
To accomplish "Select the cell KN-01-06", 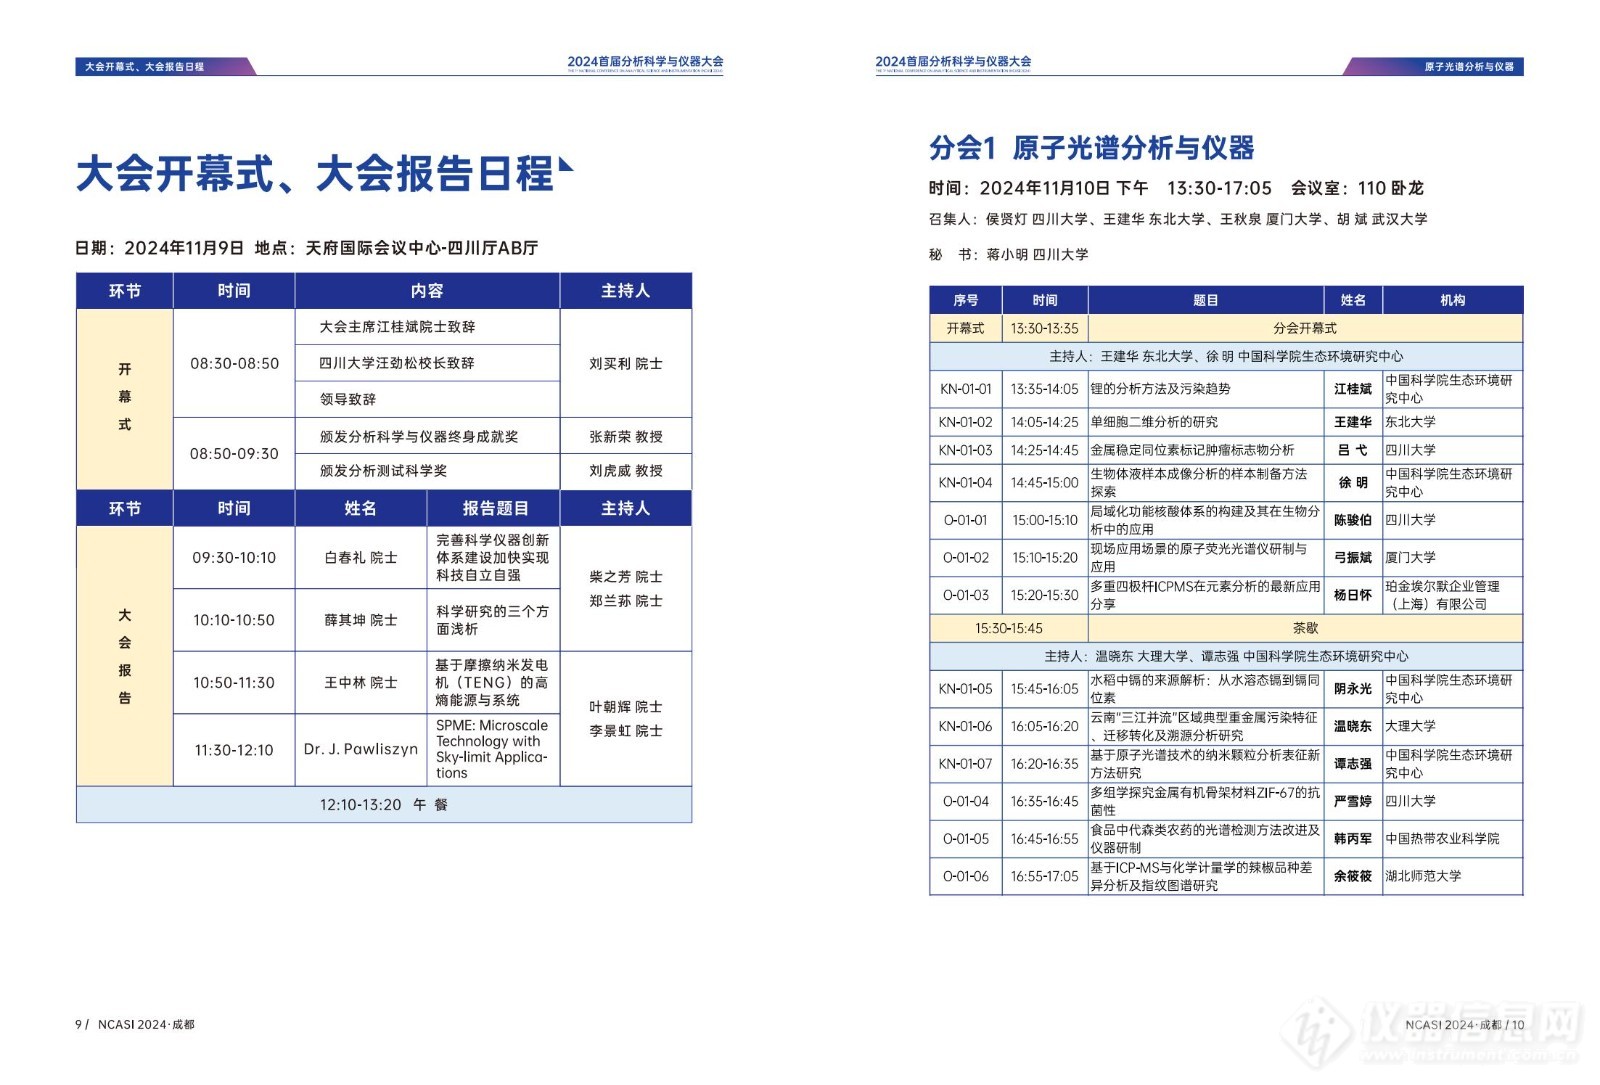I will pos(966,726).
